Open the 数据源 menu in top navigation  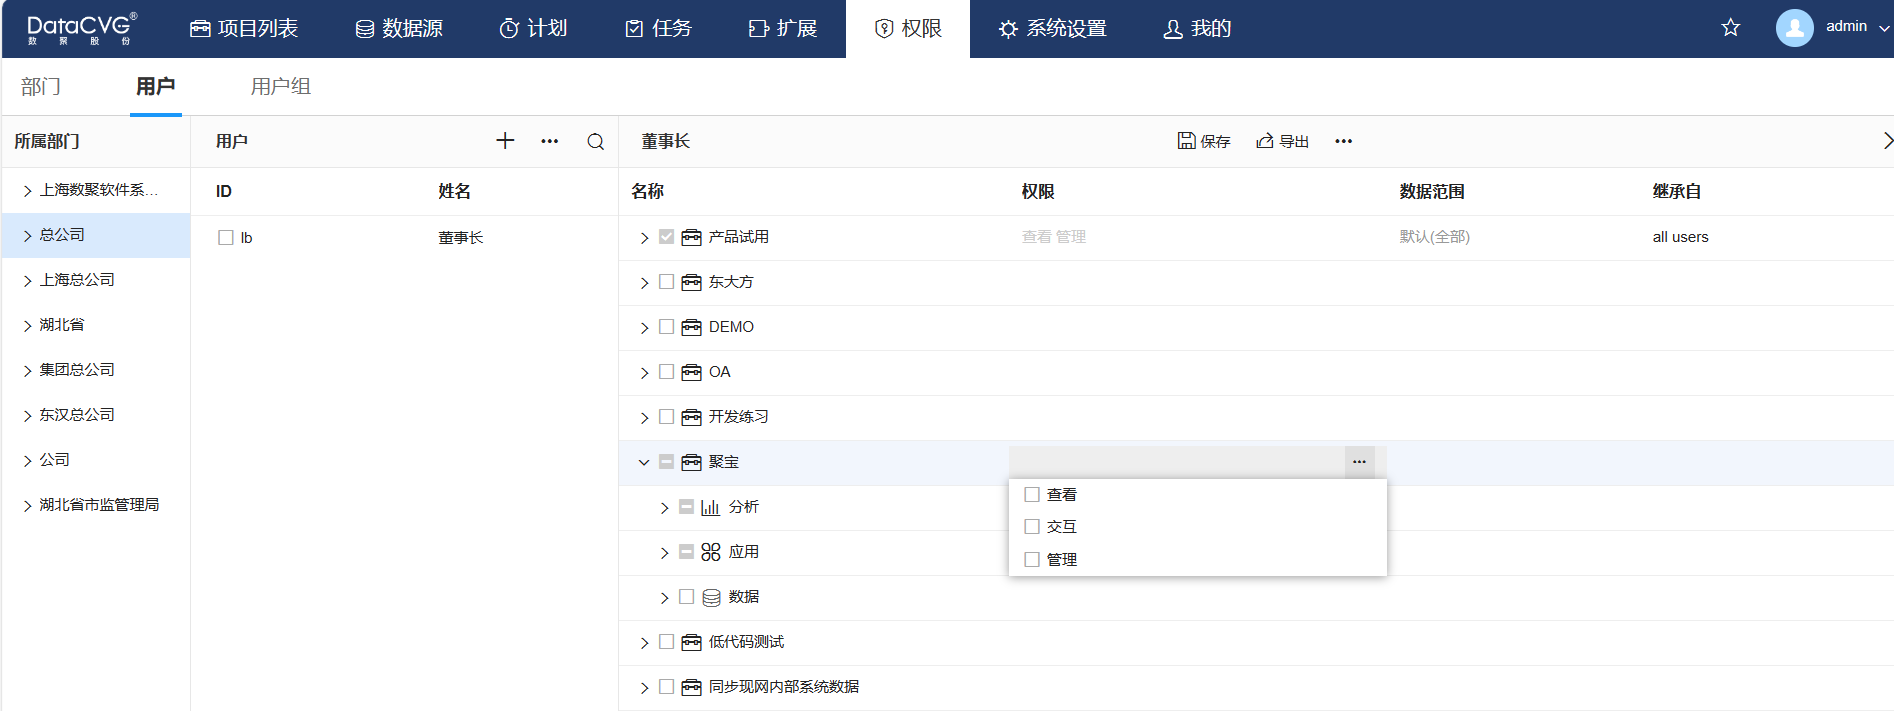click(399, 28)
